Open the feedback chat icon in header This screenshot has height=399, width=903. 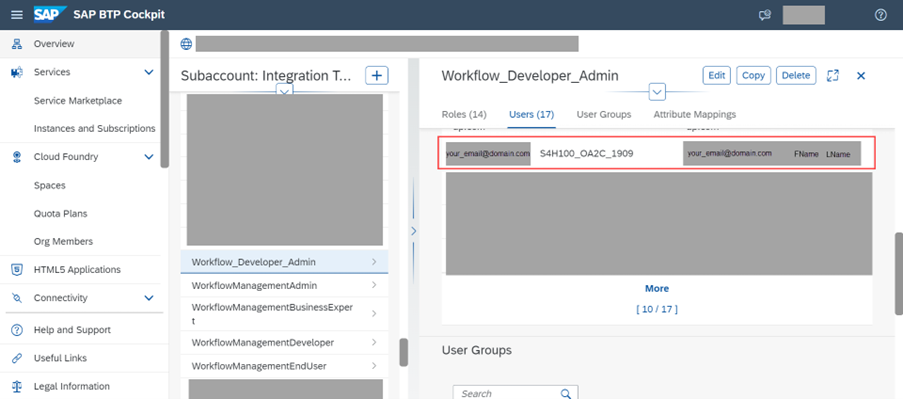[765, 15]
